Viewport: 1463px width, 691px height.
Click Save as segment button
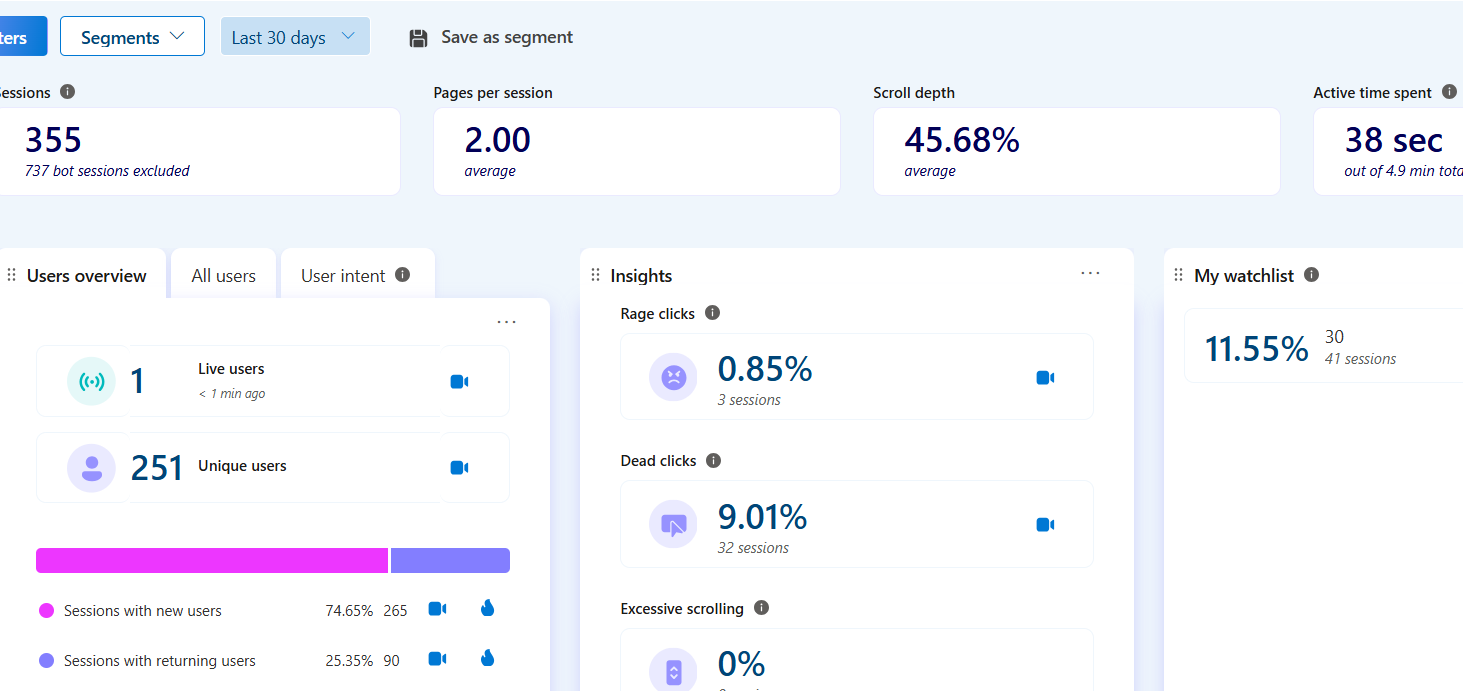click(x=491, y=37)
